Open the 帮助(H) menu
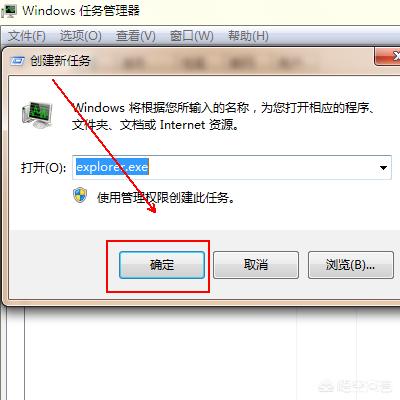Viewport: 400px width, 400px height. pos(248,36)
